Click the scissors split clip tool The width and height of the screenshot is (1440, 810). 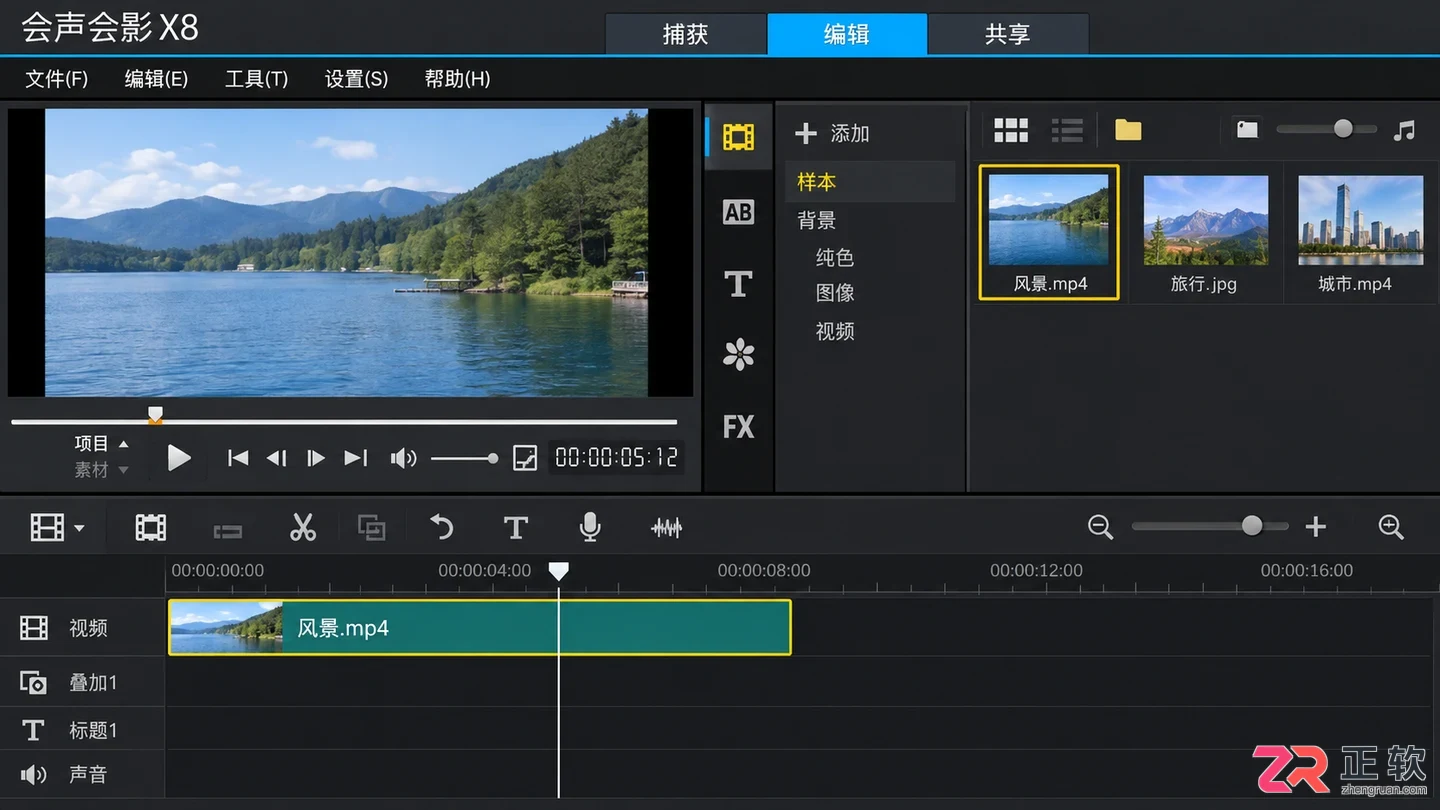[x=302, y=527]
